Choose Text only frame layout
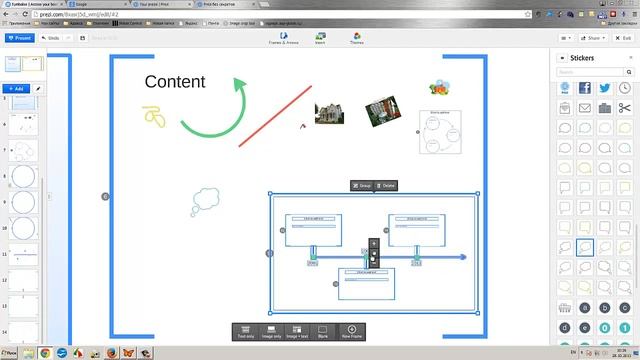 (246, 332)
